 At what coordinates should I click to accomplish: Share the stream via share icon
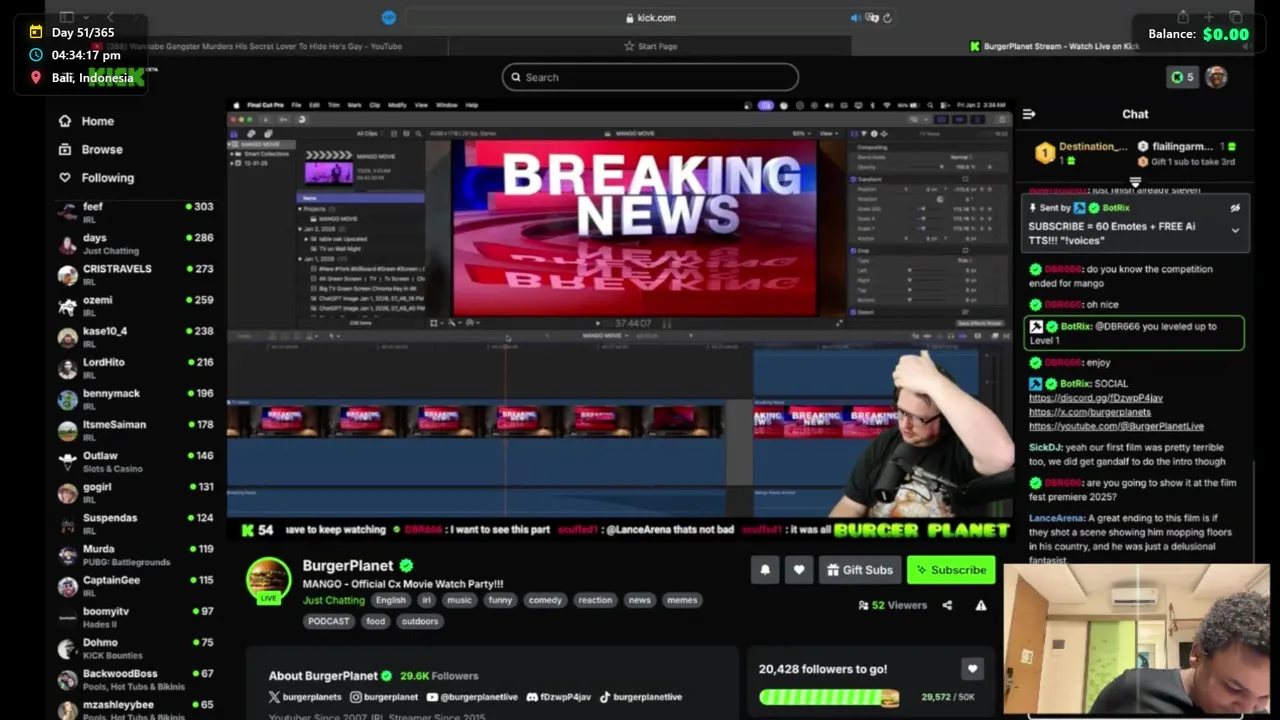click(947, 605)
